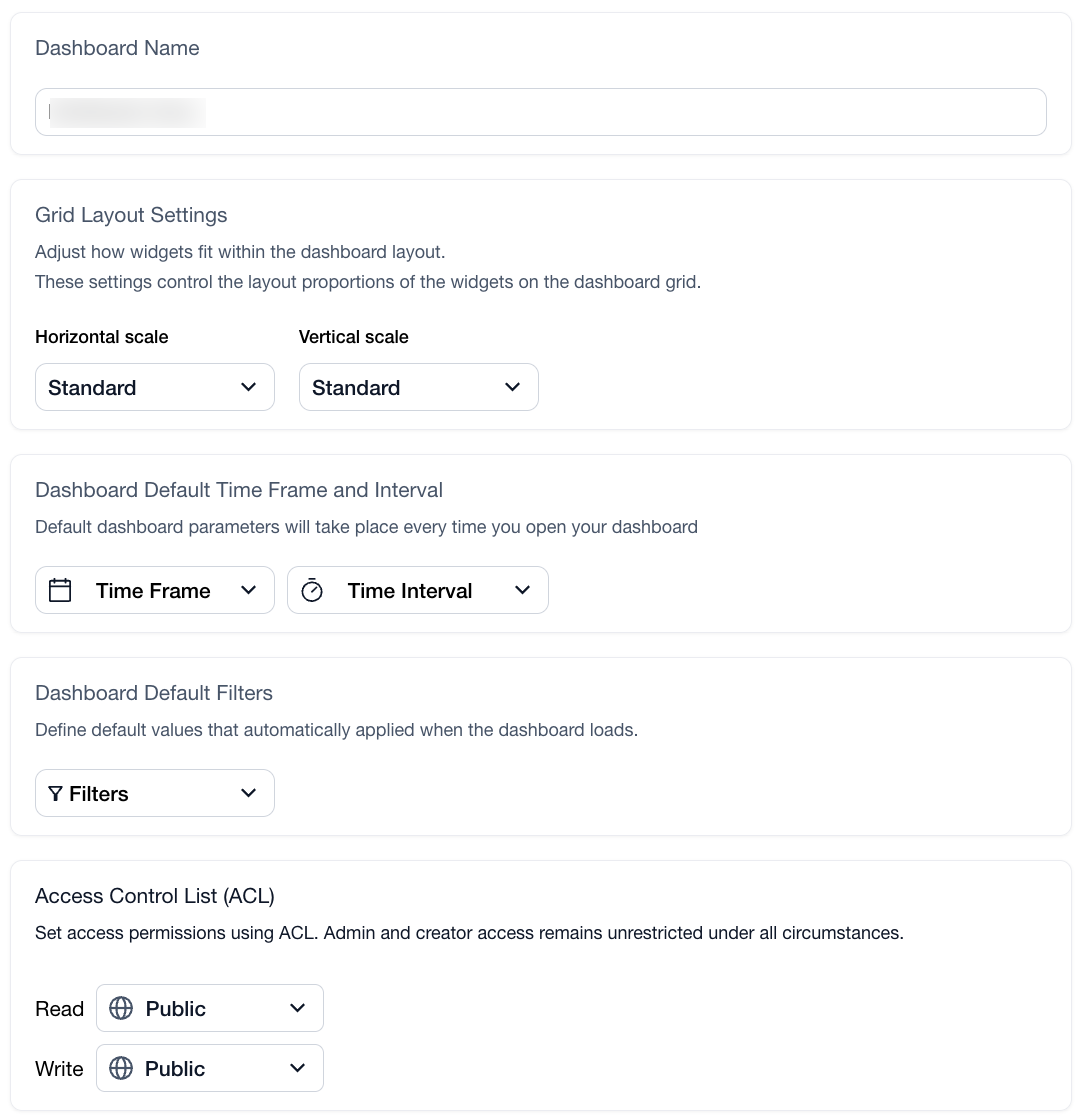
Task: Click the Horizontal scale chevron arrow
Action: [x=249, y=387]
